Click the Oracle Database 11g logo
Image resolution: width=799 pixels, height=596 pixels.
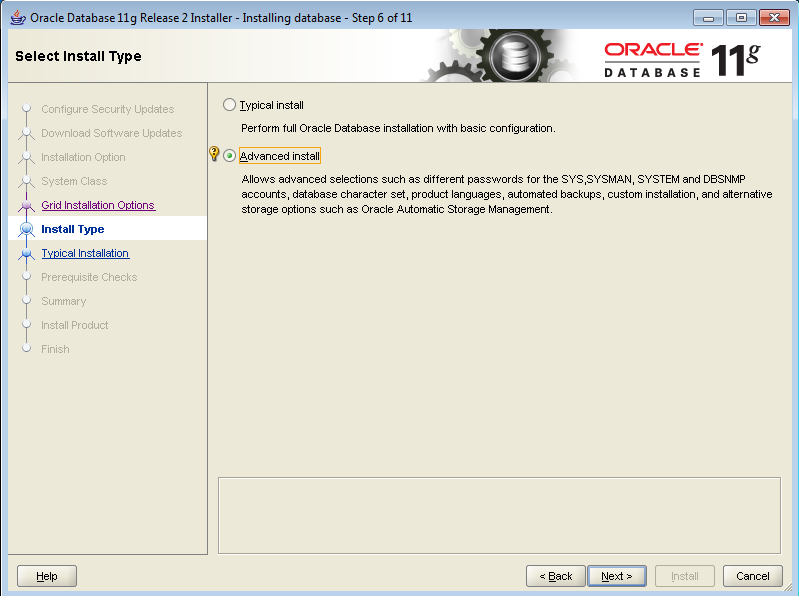pos(682,60)
